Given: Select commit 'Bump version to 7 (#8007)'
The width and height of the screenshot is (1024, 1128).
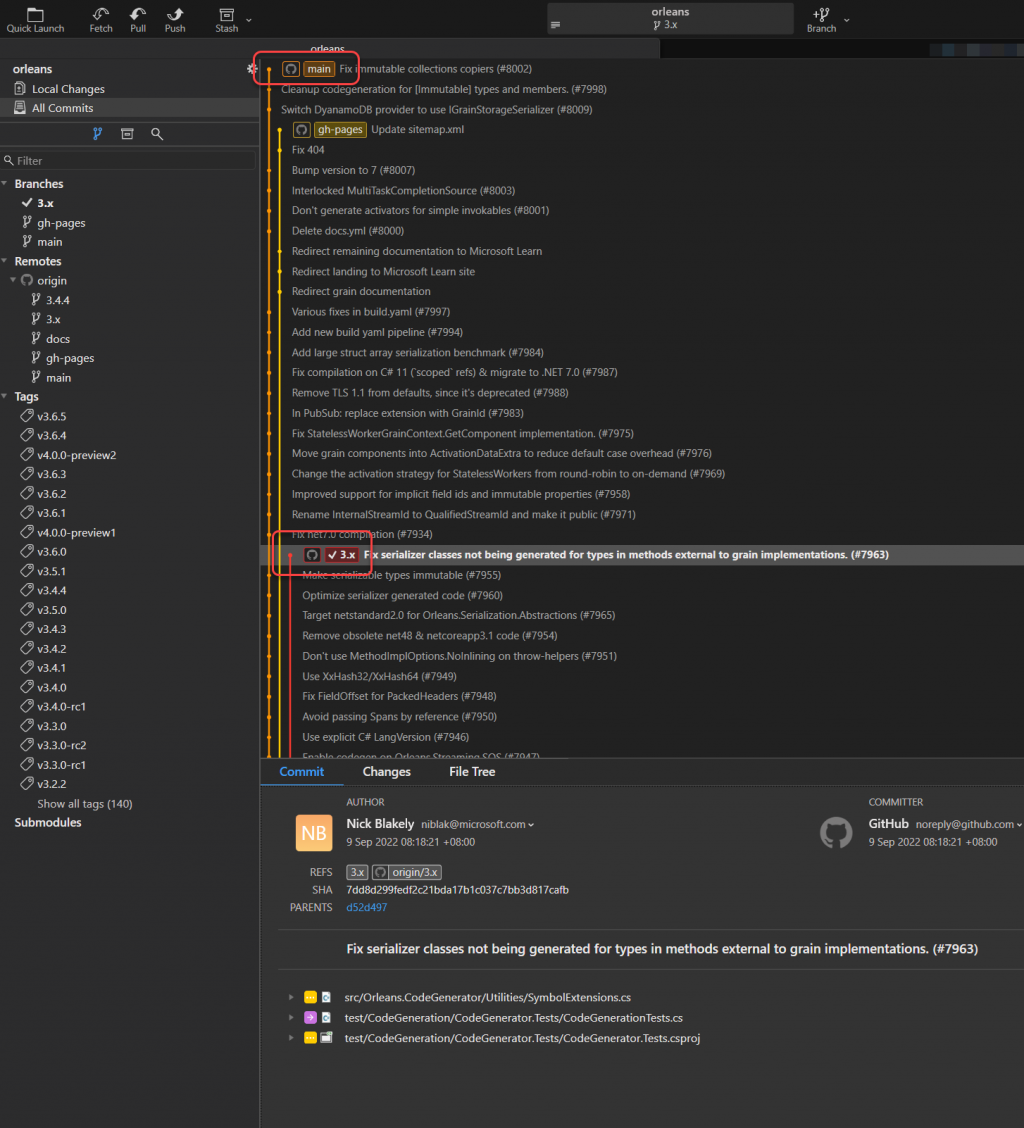Looking at the screenshot, I should coord(353,170).
